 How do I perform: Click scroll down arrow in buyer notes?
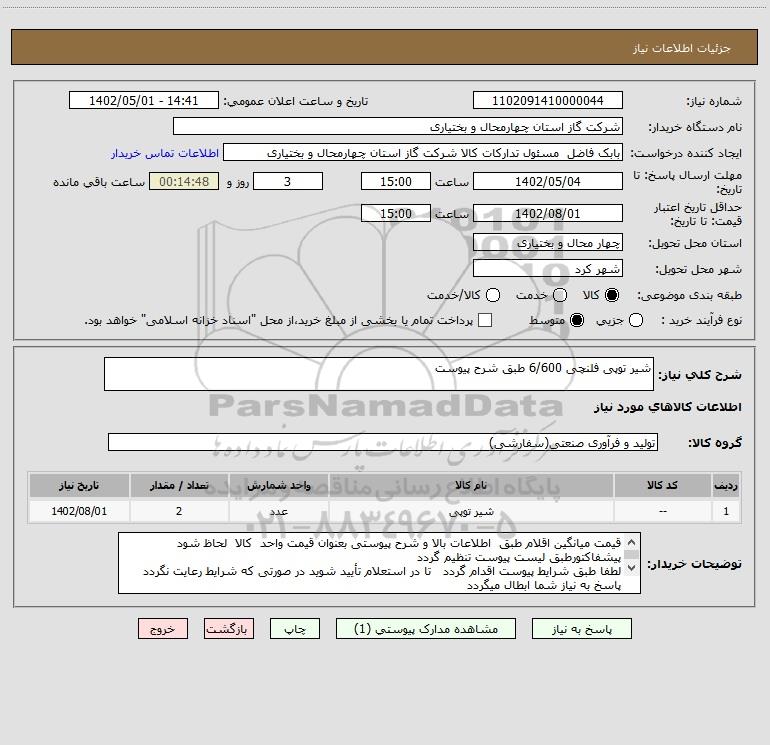pos(632,568)
